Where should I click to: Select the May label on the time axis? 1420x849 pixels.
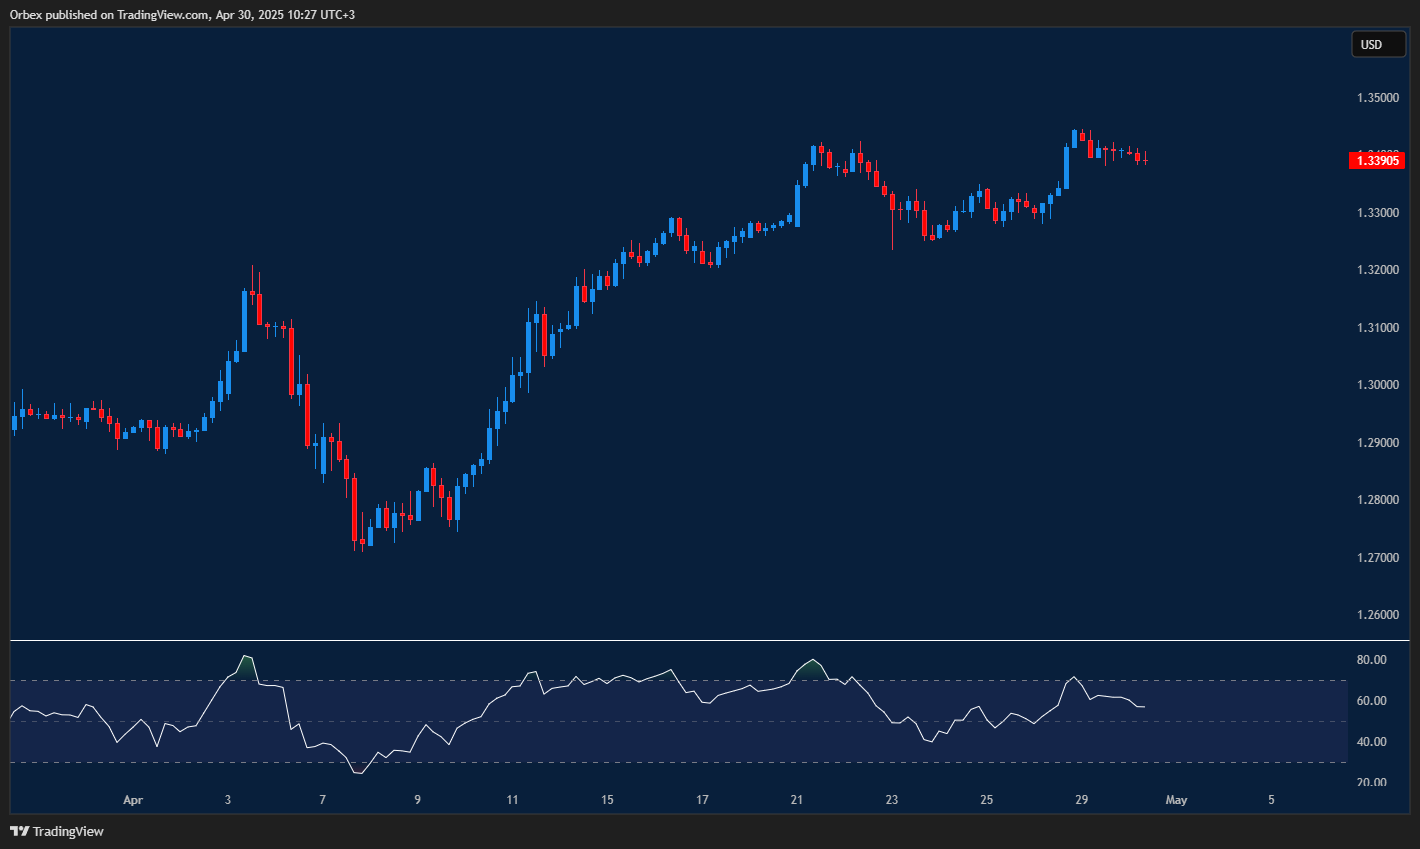click(1176, 800)
